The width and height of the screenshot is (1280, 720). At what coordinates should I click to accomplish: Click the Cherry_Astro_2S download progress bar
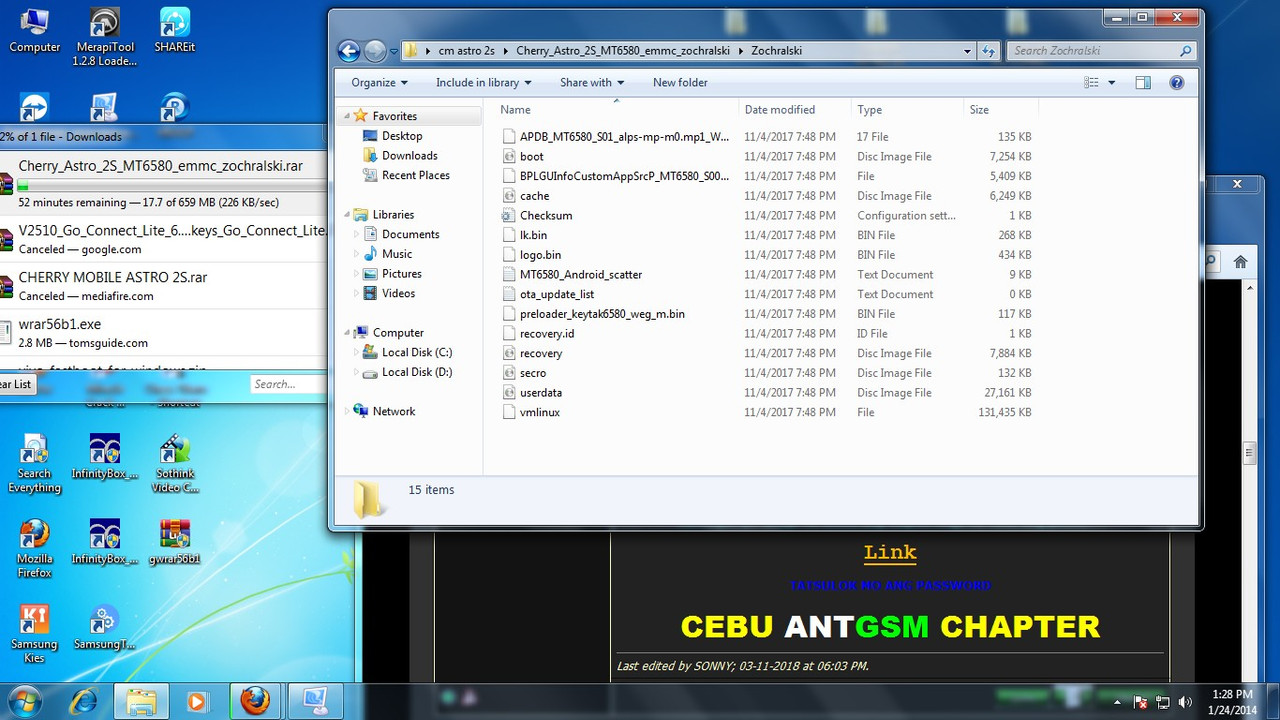(172, 186)
